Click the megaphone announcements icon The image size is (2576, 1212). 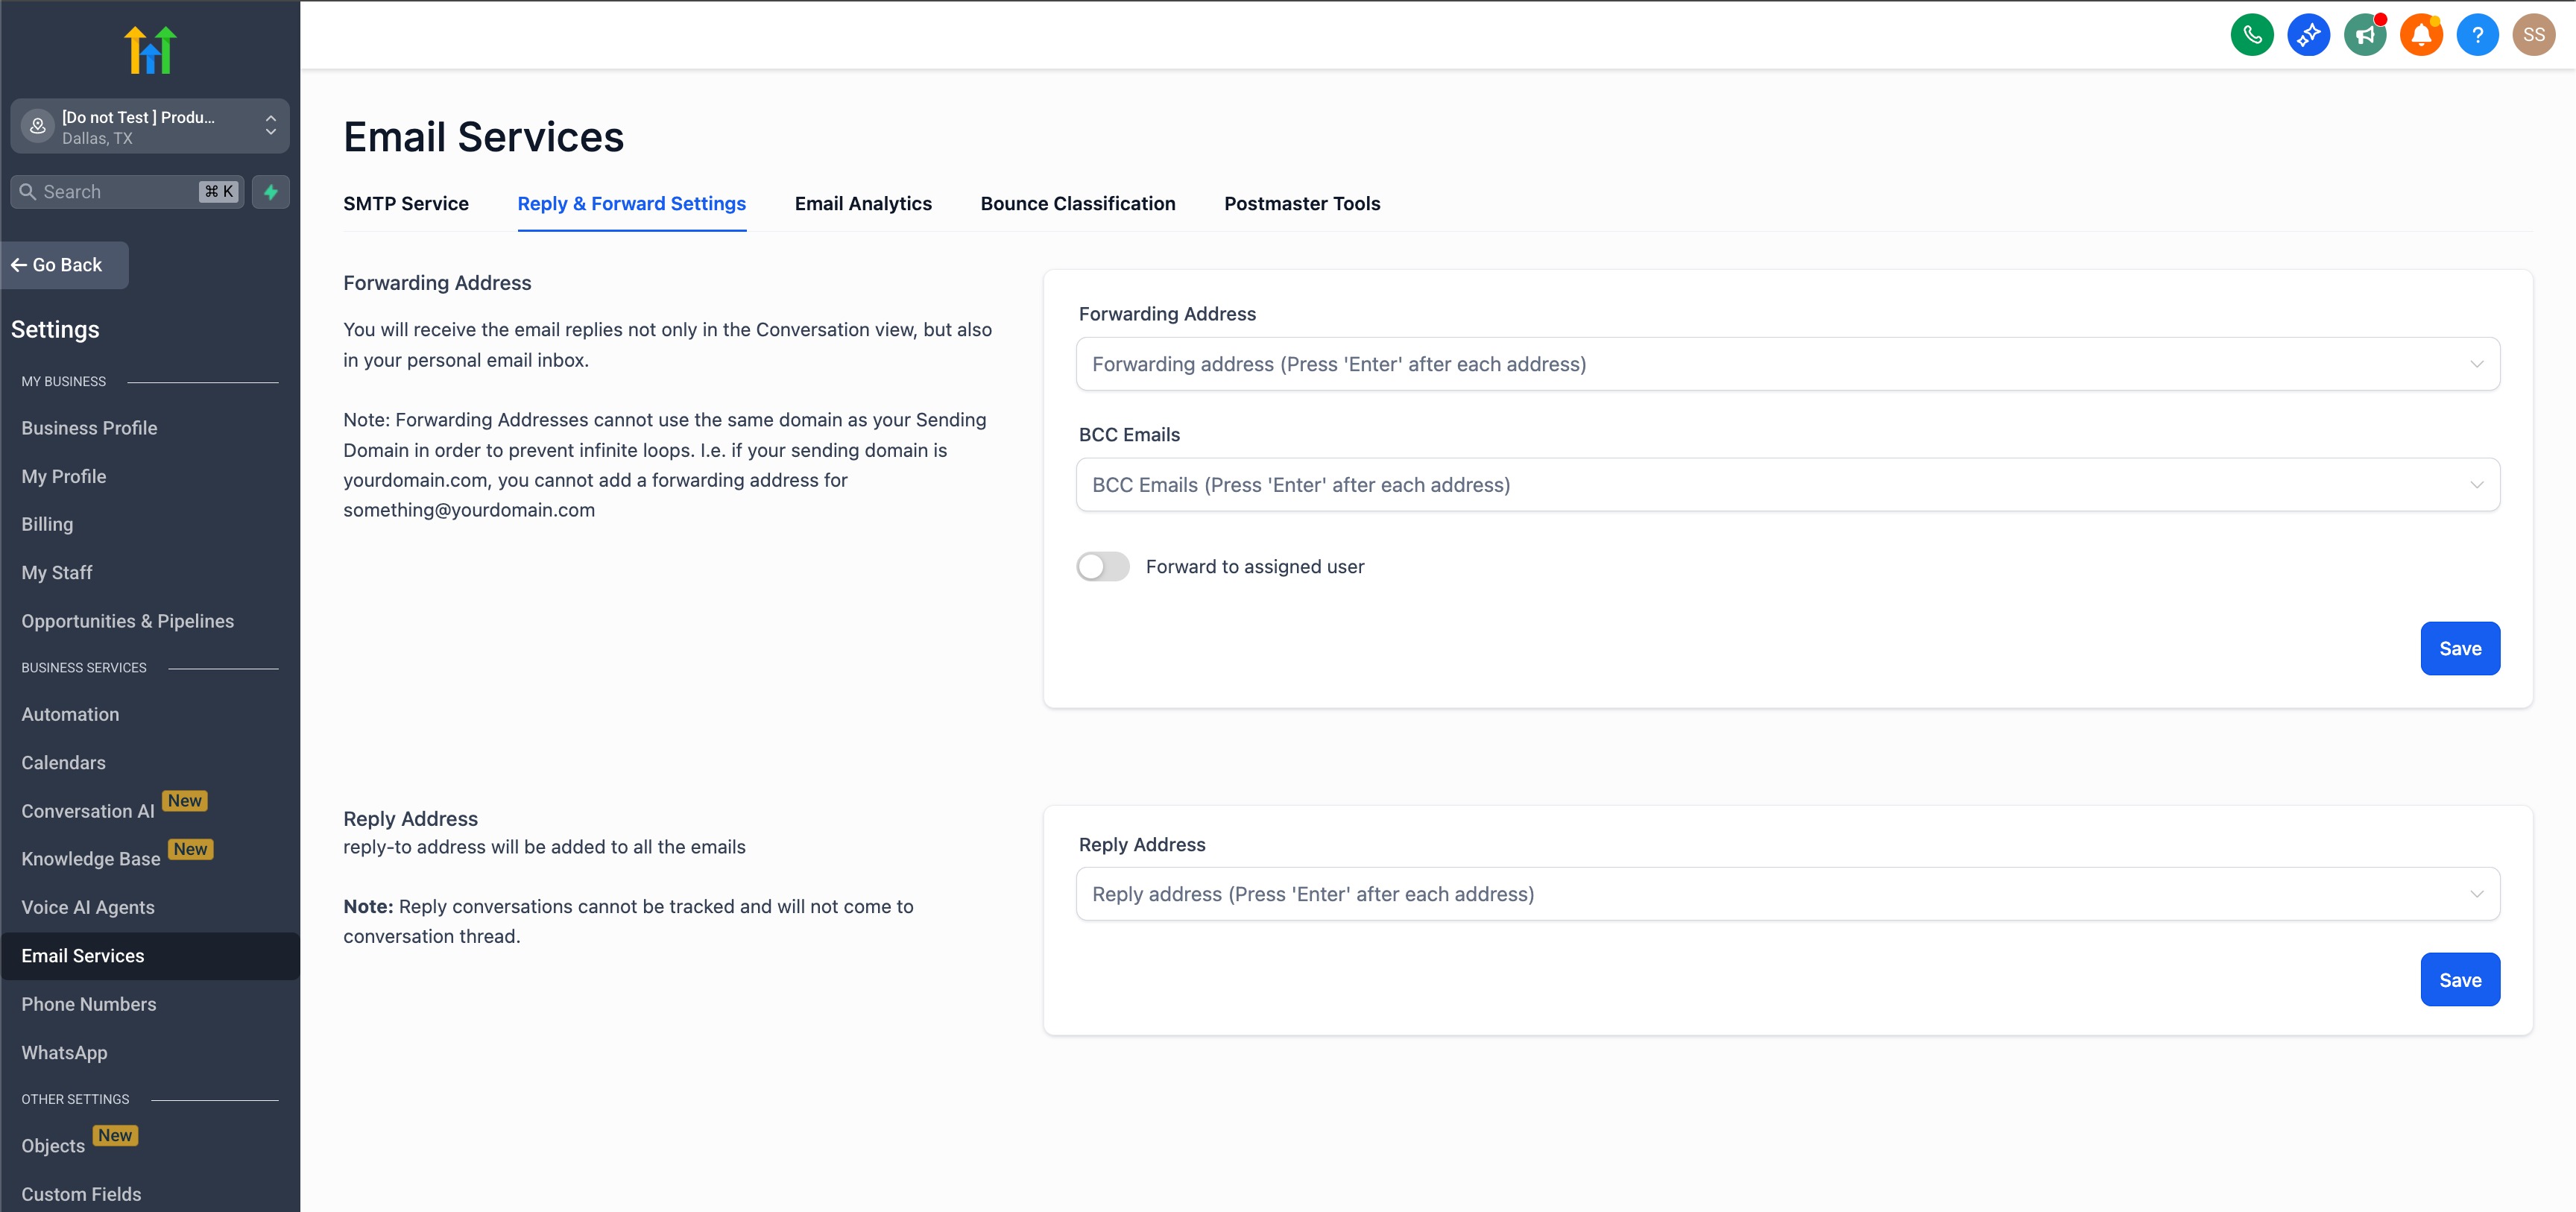pos(2364,35)
